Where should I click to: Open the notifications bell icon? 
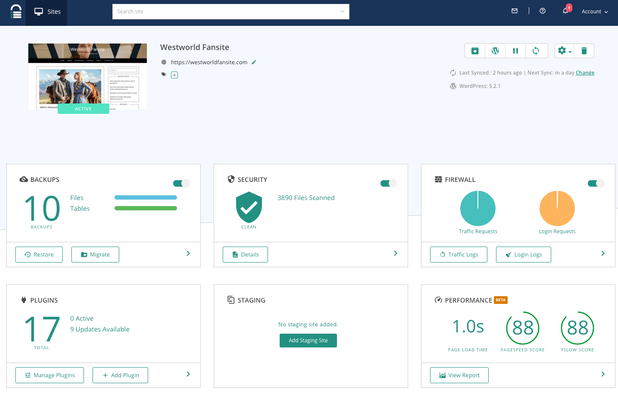click(565, 11)
